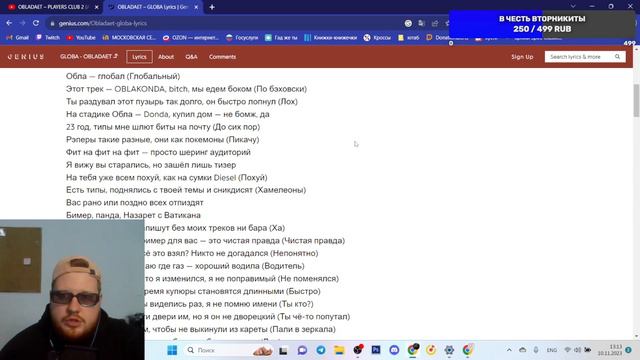The width and height of the screenshot is (640, 360).
Task: Open the Comments section on Genius
Action: 222,57
